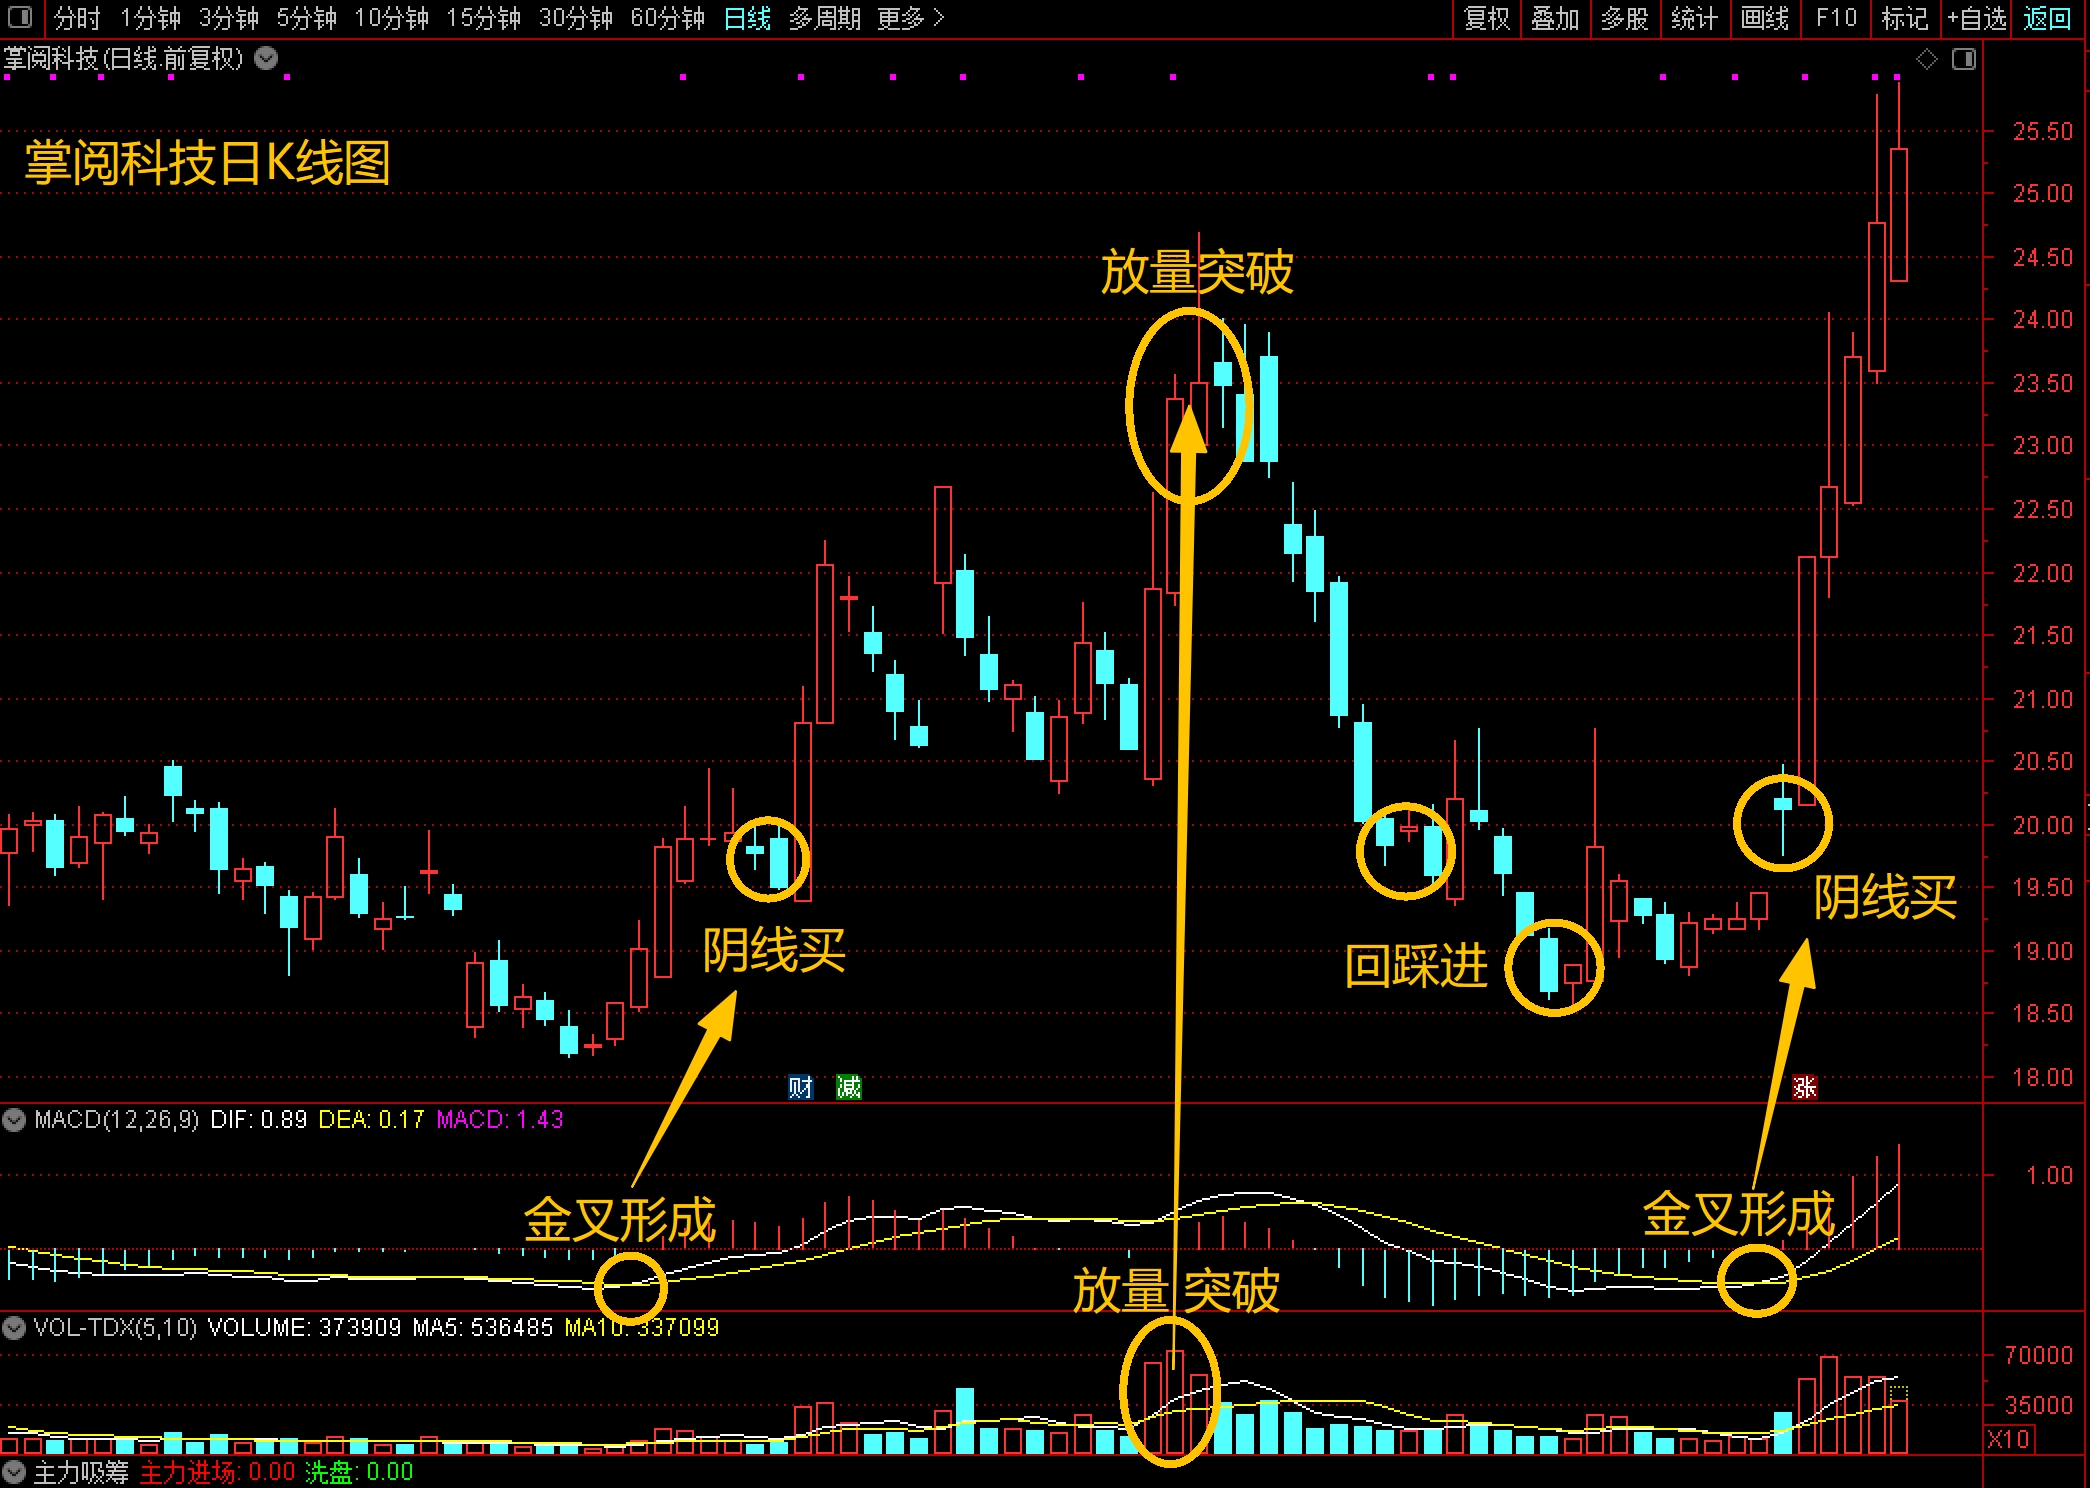Expand the stock title dropdown arrow
Image resolution: width=2090 pixels, height=1488 pixels.
(266, 58)
